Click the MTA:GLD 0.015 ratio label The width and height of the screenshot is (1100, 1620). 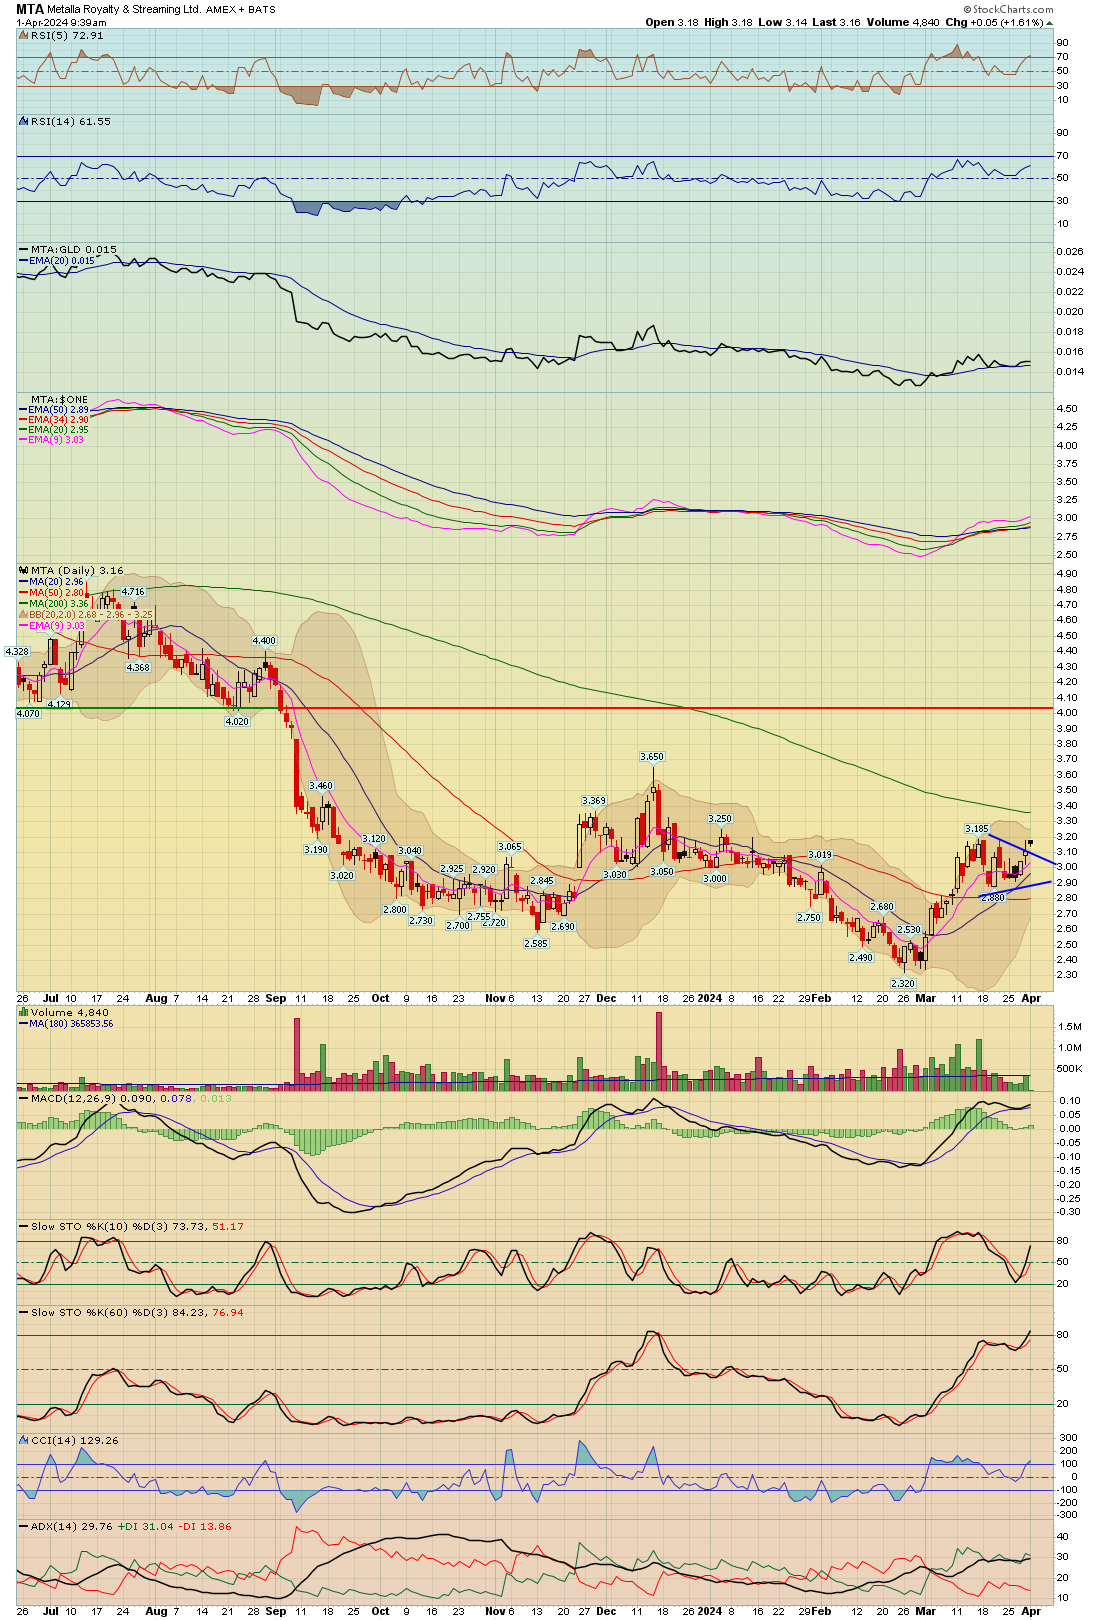(x=74, y=249)
